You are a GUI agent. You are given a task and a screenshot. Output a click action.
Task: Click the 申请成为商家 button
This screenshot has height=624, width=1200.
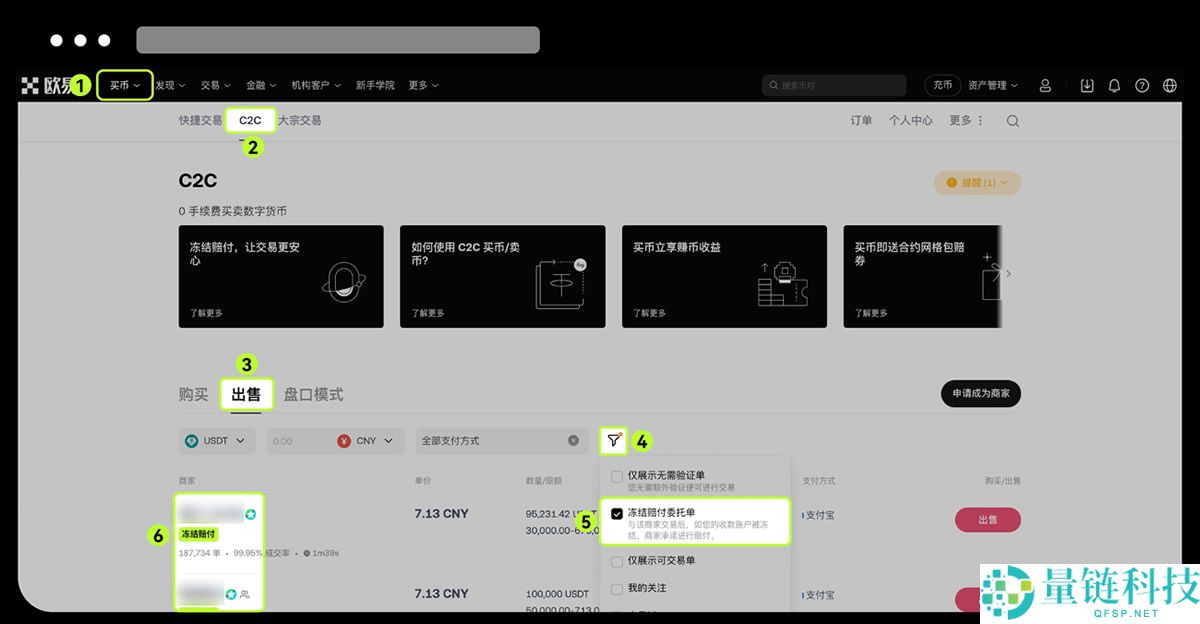pyautogui.click(x=980, y=393)
